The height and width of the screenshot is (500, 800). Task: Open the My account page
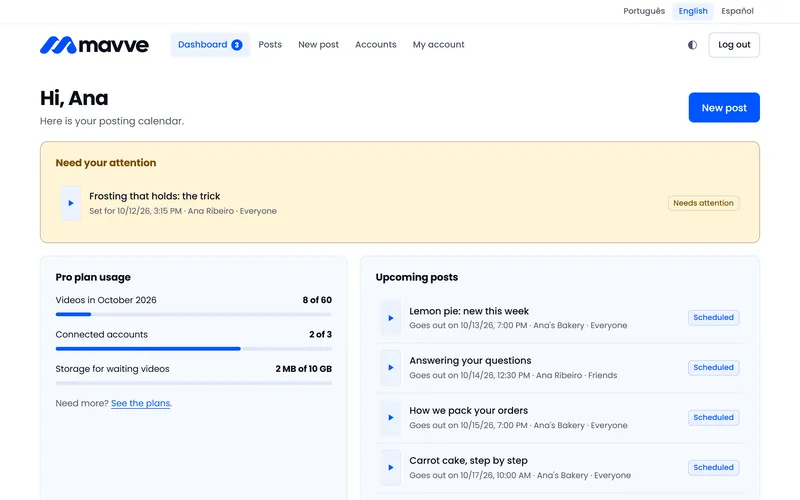coord(438,45)
